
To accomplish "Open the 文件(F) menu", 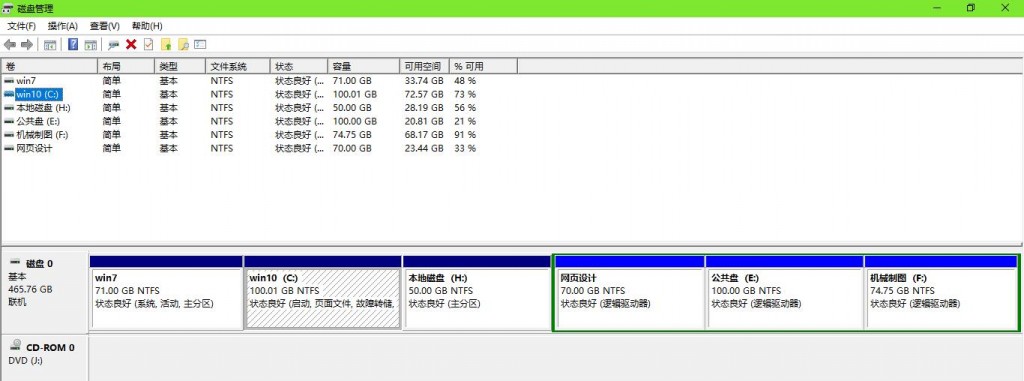I will pyautogui.click(x=22, y=26).
